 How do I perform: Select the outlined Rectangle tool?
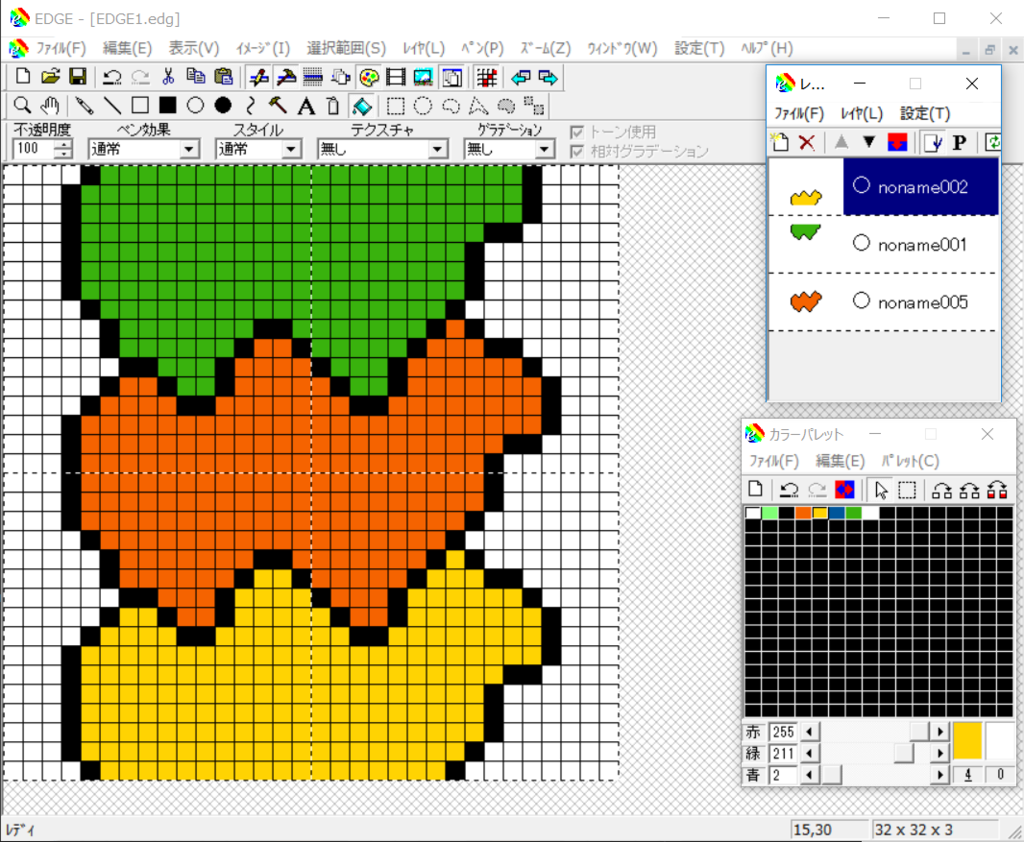[140, 105]
